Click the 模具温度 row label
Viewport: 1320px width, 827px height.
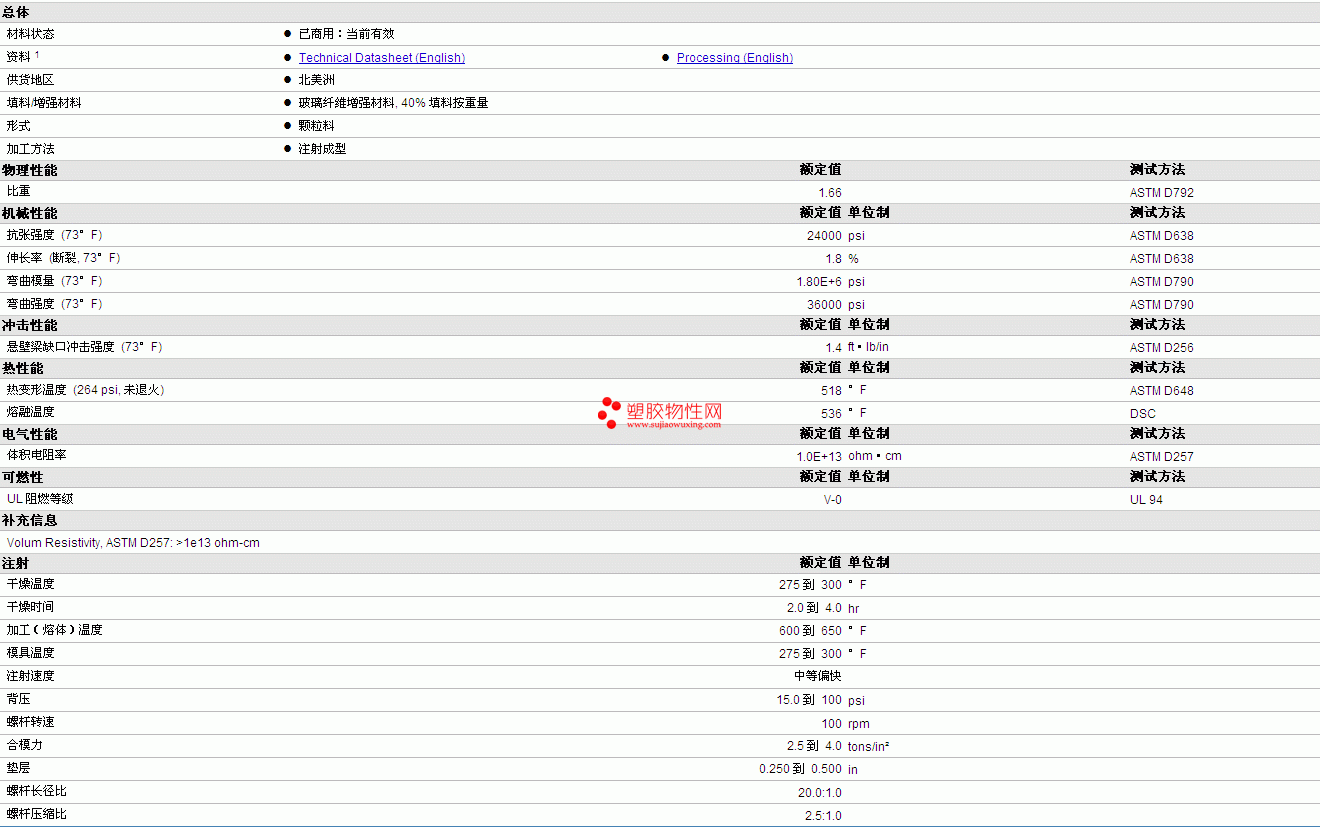click(x=30, y=653)
